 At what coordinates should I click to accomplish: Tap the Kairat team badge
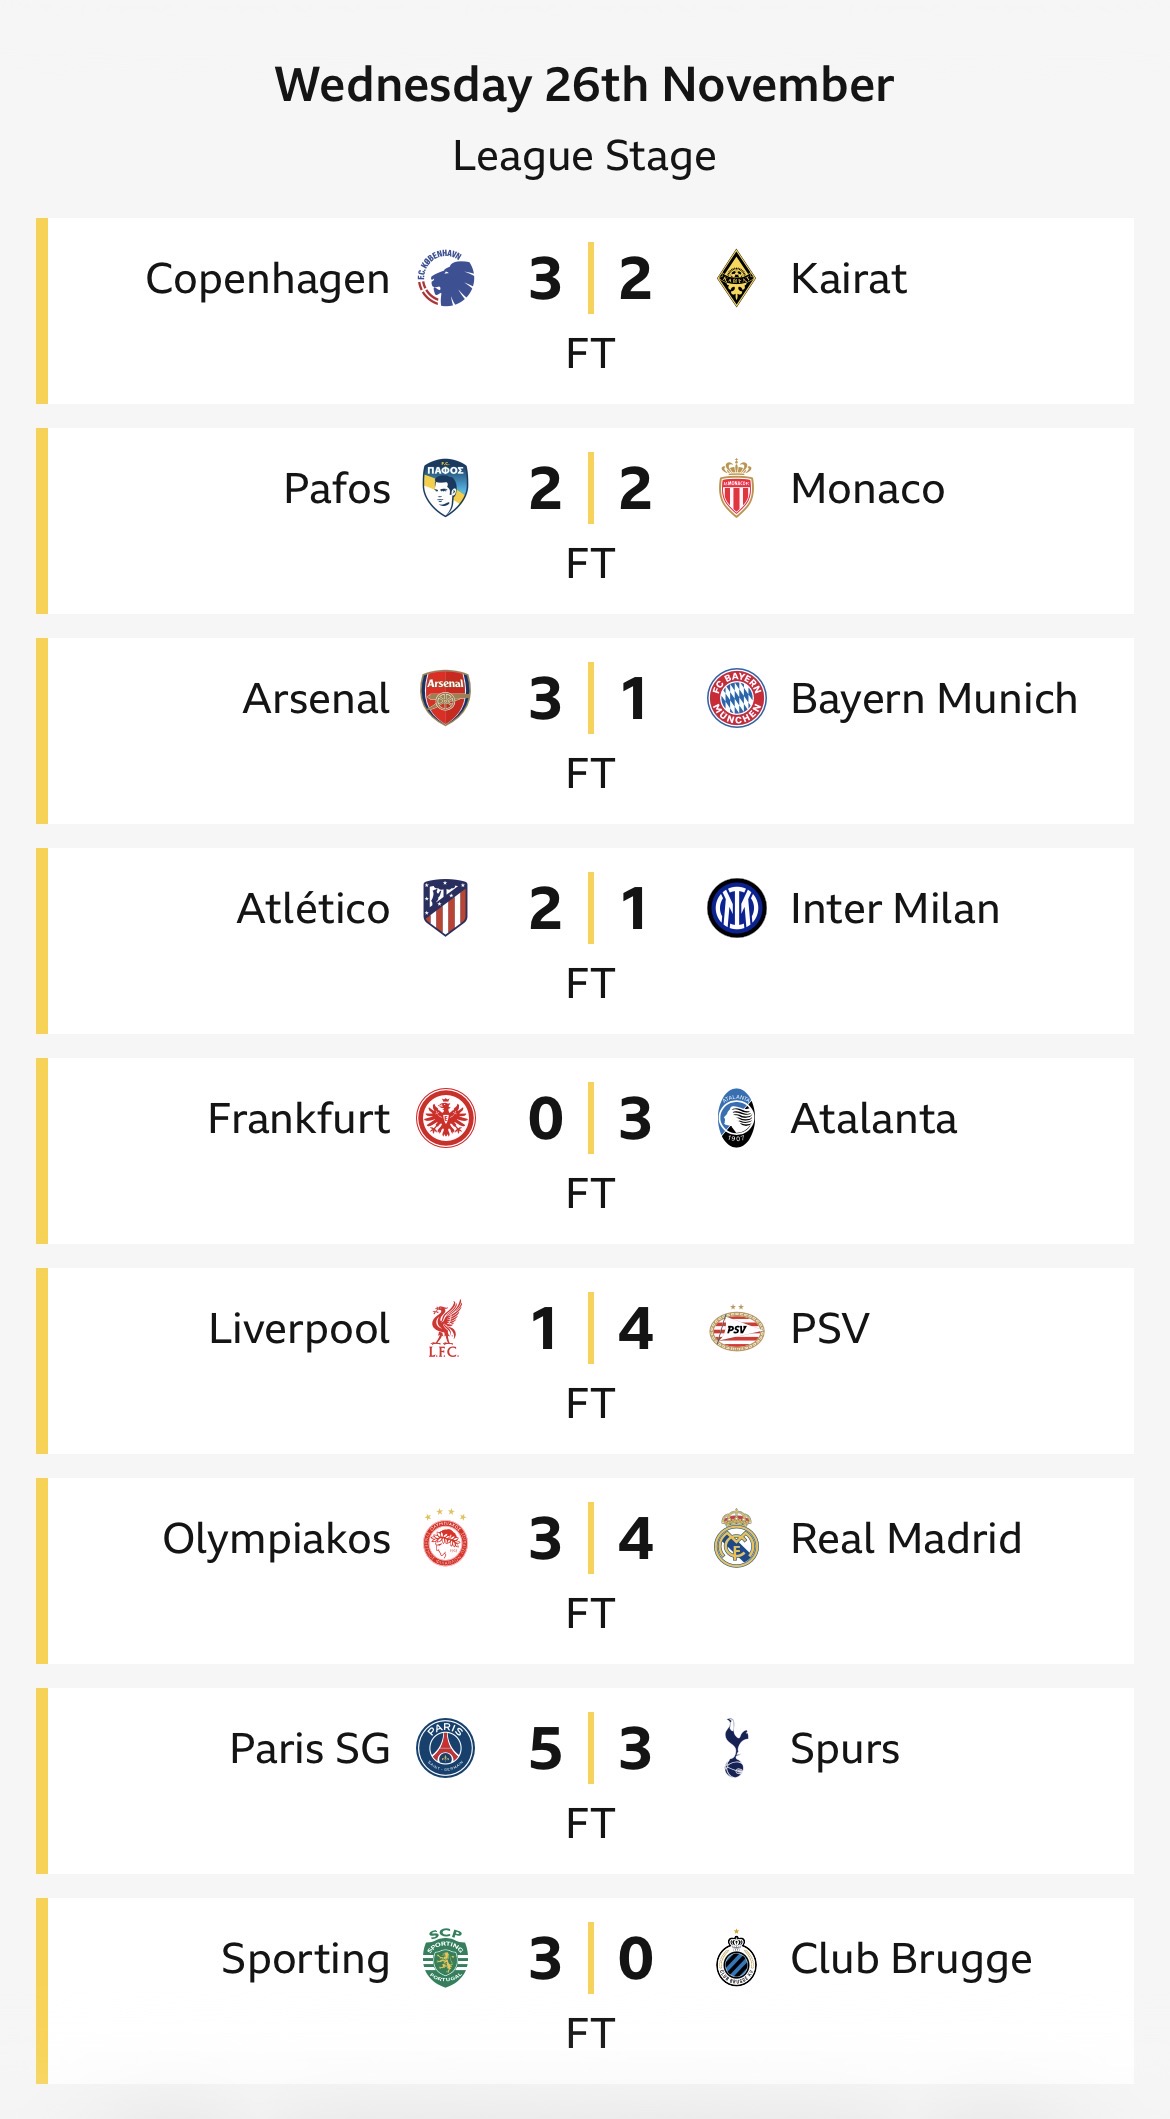point(737,278)
